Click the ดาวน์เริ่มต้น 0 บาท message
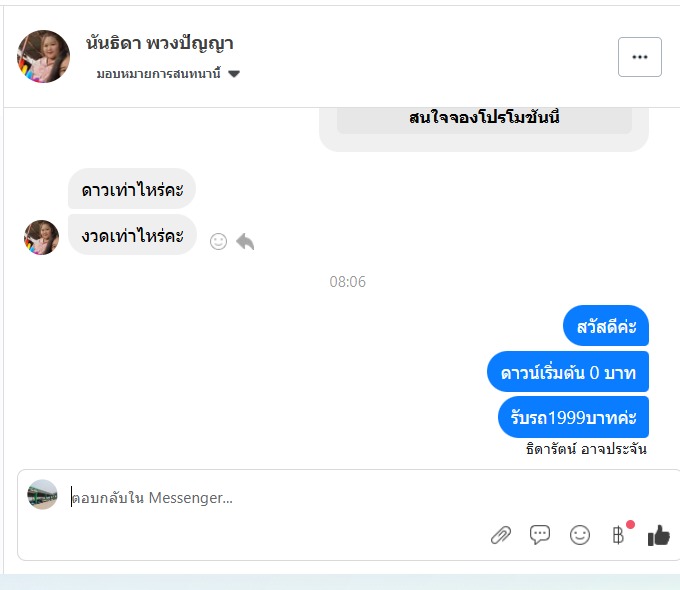680x590 pixels. (x=568, y=372)
